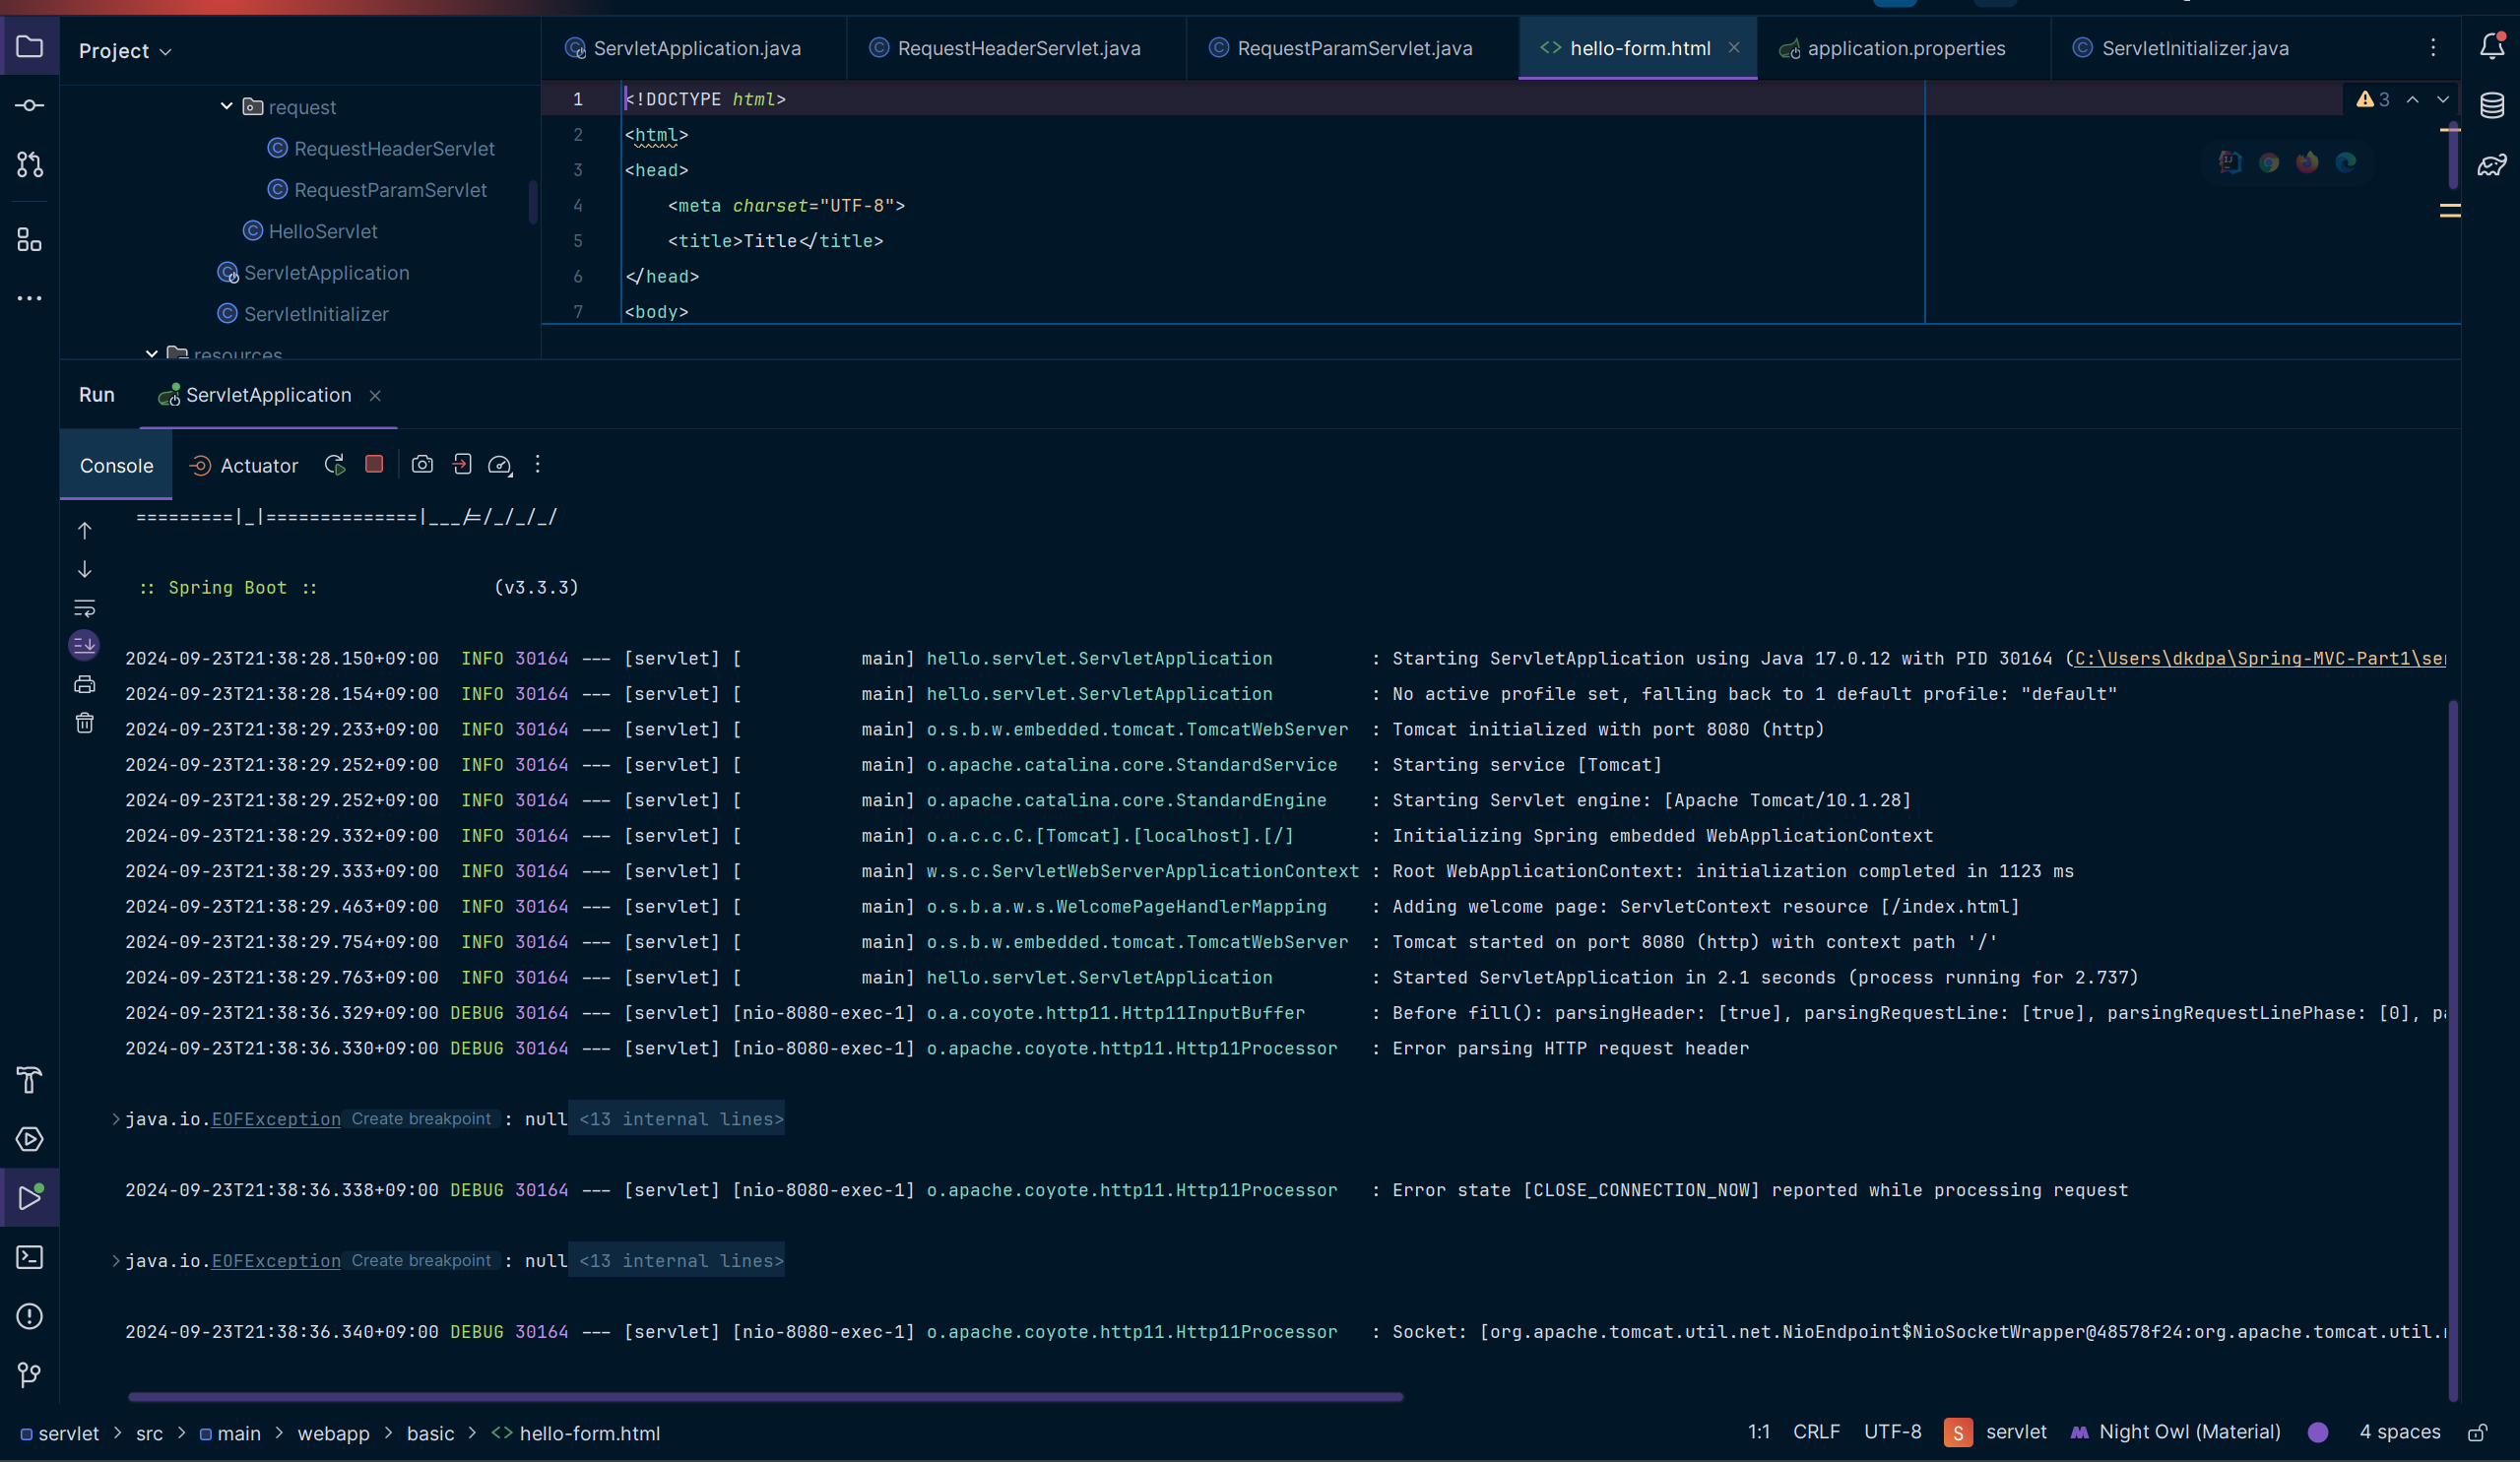Close the ServletApplication run tab
This screenshot has height=1462, width=2520.
tap(375, 396)
